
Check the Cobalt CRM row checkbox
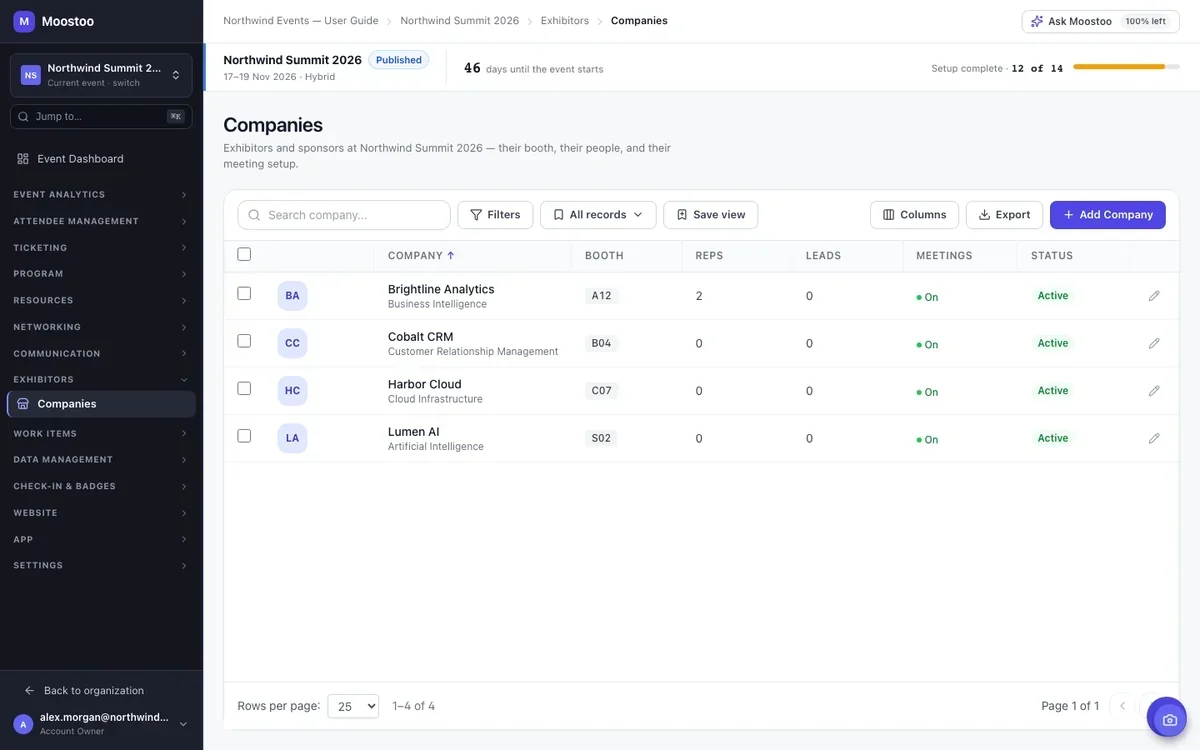[x=244, y=341]
